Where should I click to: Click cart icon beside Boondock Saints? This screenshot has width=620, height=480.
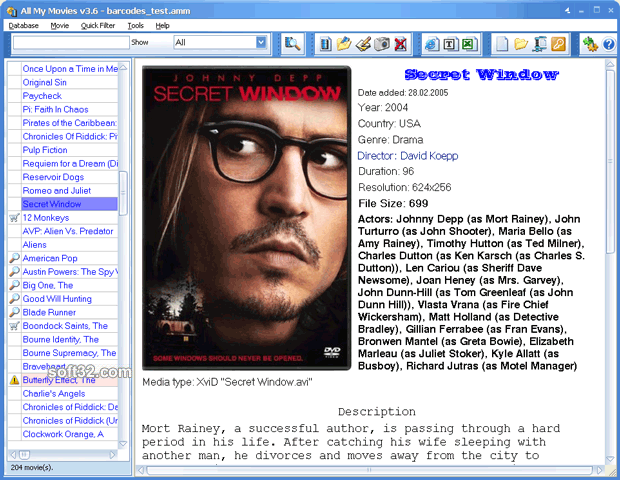click(14, 326)
